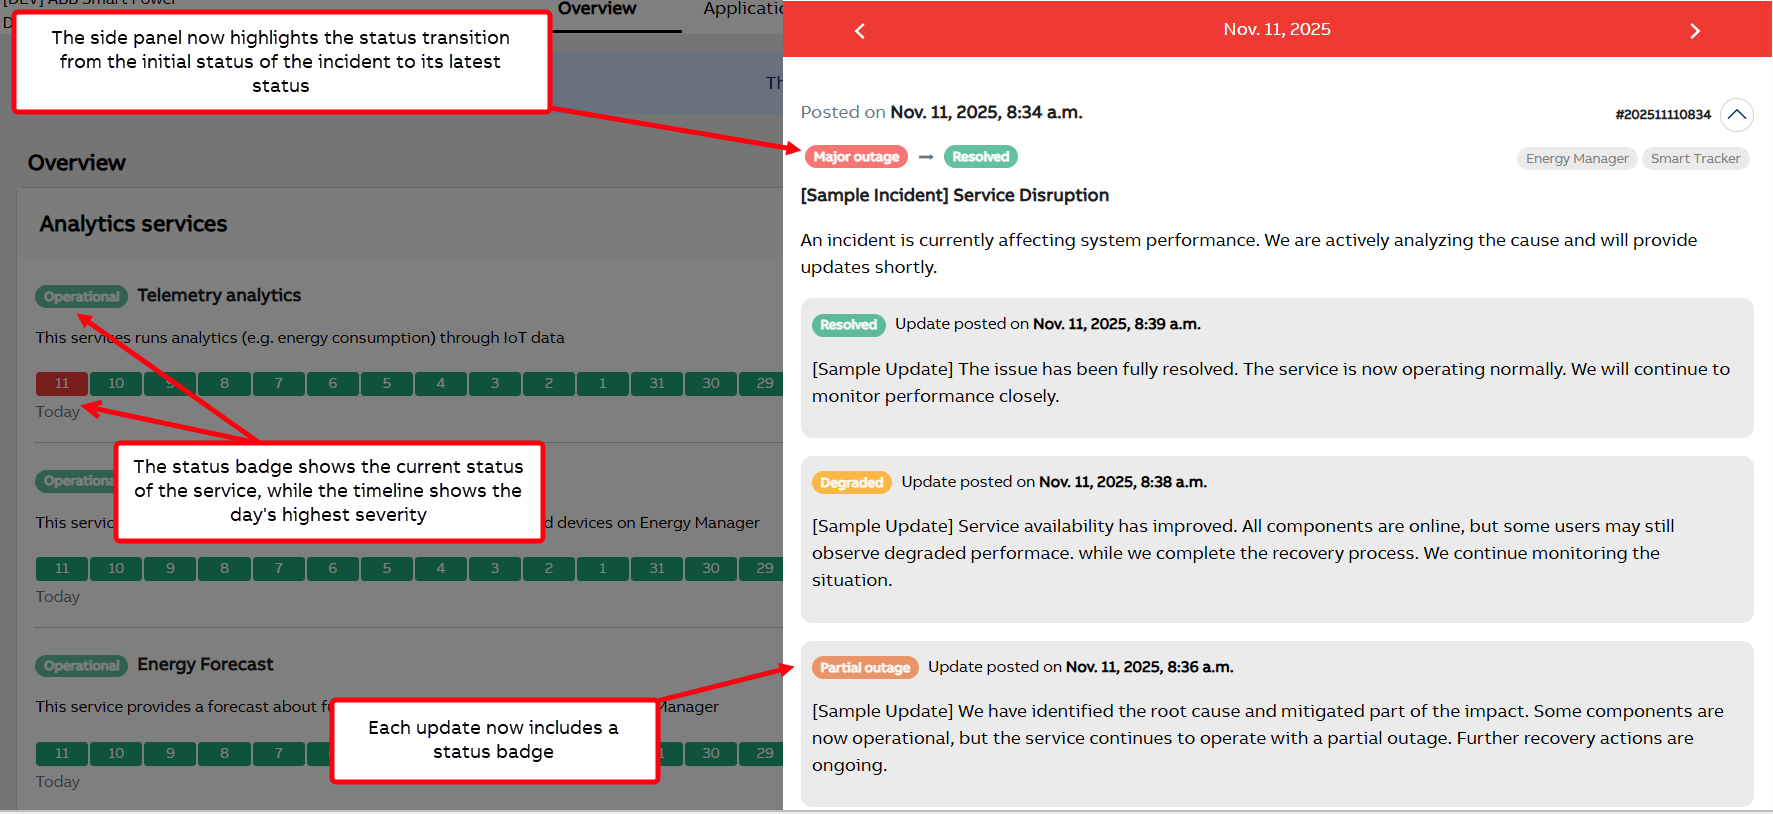Click the Partial outage update badge
Image resolution: width=1773 pixels, height=814 pixels.
click(x=865, y=668)
